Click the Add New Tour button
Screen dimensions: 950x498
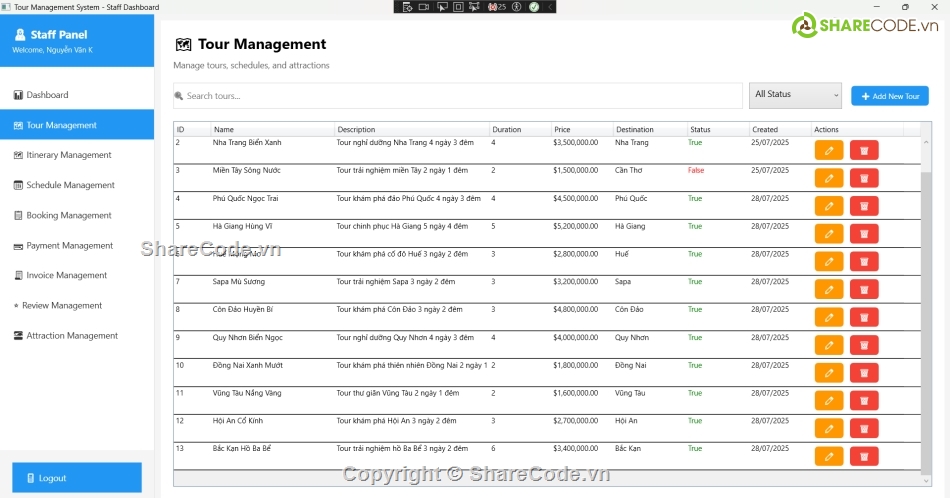(890, 96)
